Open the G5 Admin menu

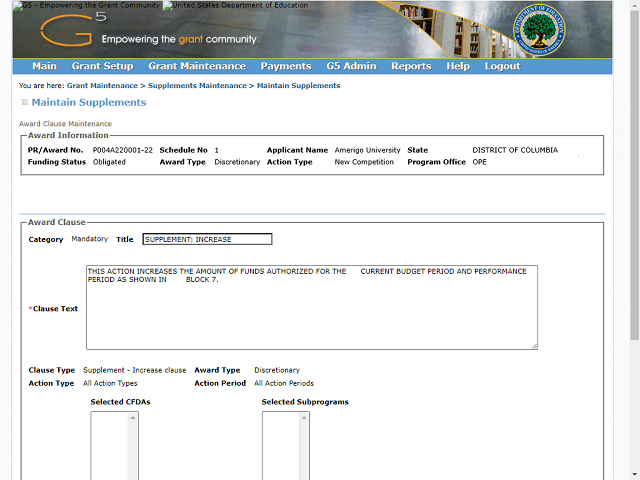pos(351,66)
